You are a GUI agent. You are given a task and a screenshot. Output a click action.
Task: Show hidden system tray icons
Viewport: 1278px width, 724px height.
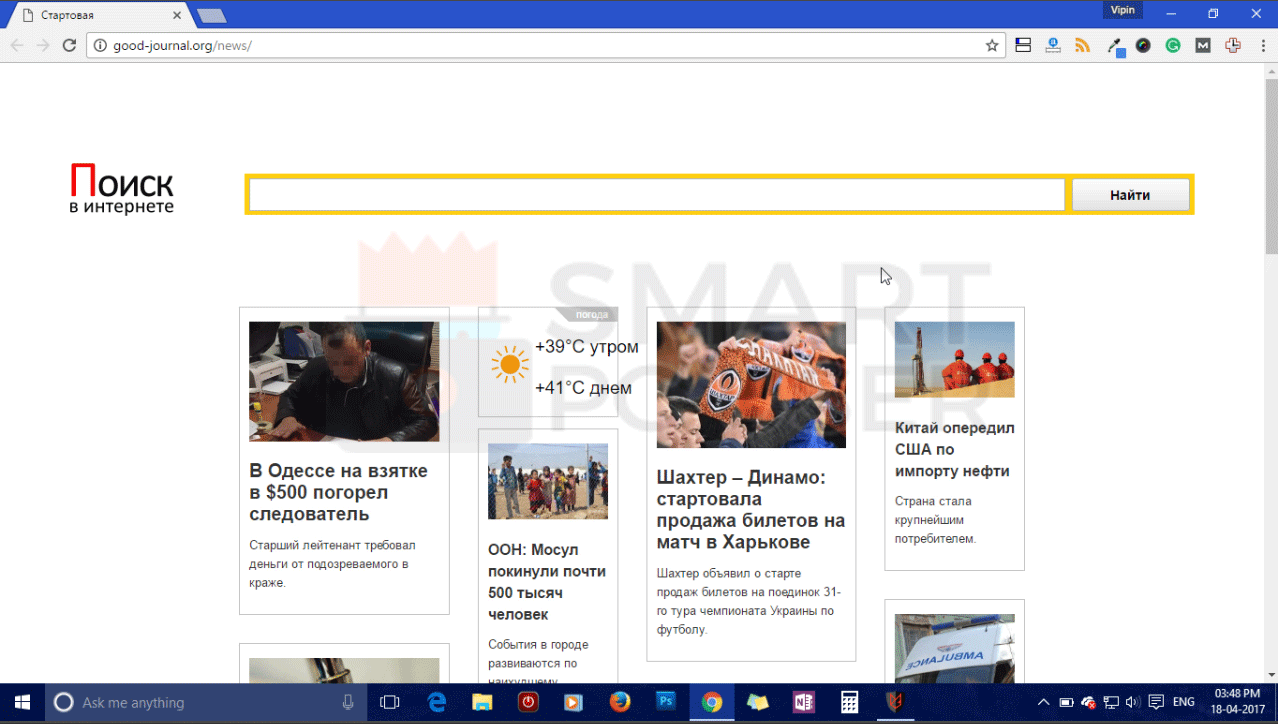[1043, 702]
